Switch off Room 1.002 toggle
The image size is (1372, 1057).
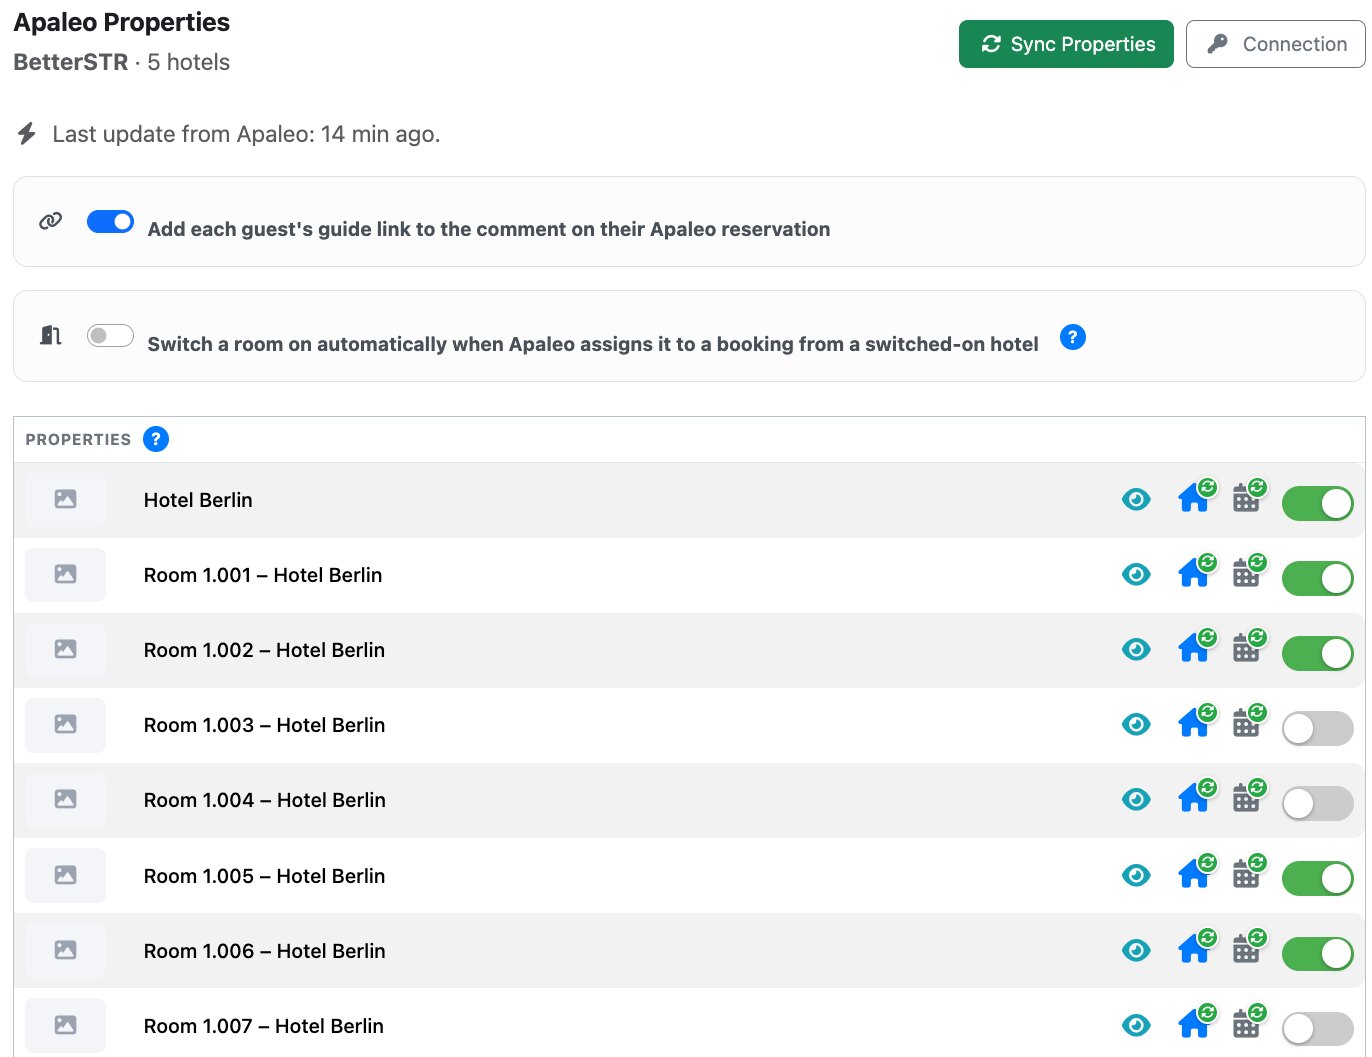click(1318, 653)
